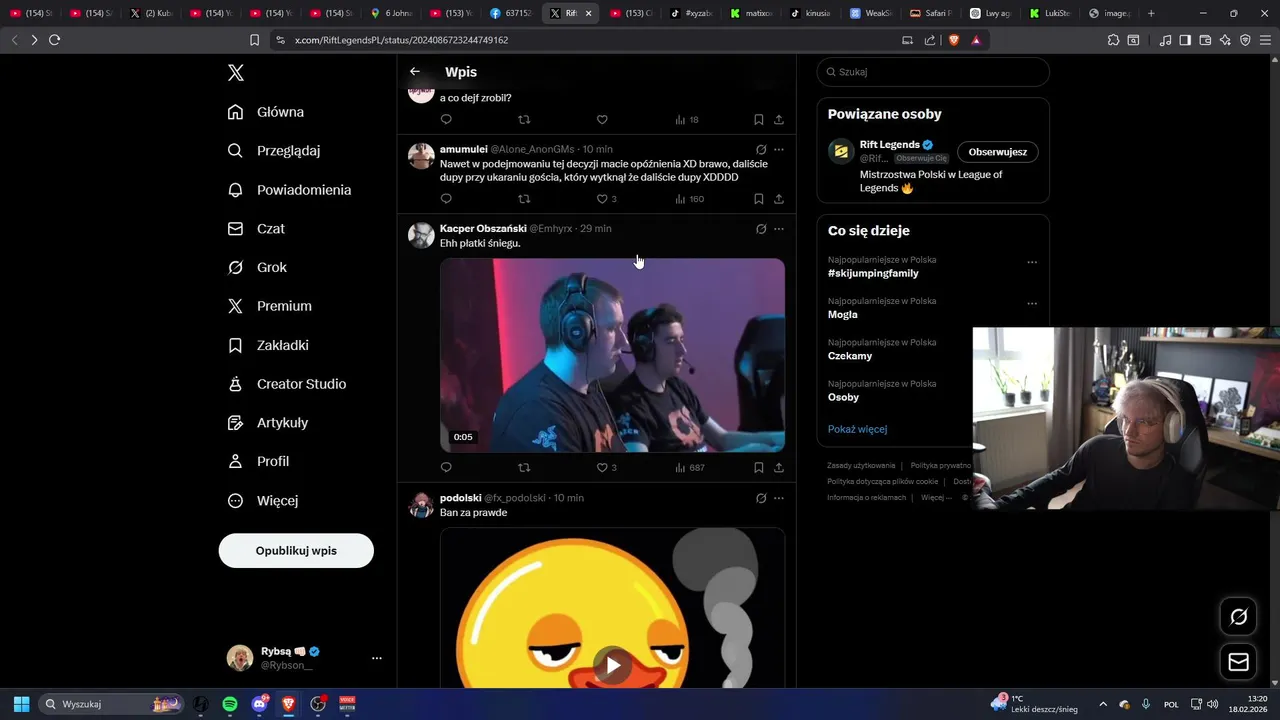Image resolution: width=1280 pixels, height=720 pixels.
Task: Click the X logo in sidebar
Action: [235, 73]
